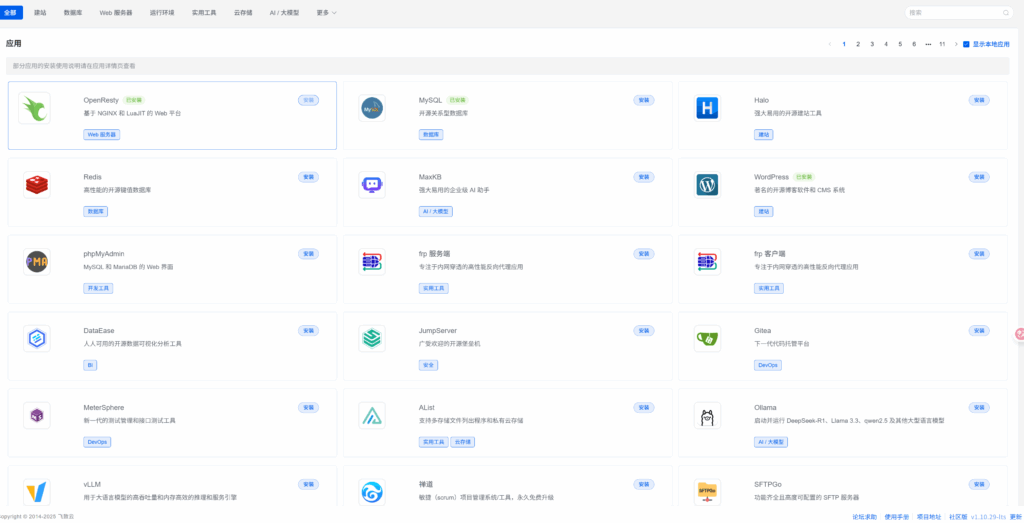The image size is (1024, 523).
Task: Click the floating red widget at the right edge
Action: coord(1019,334)
